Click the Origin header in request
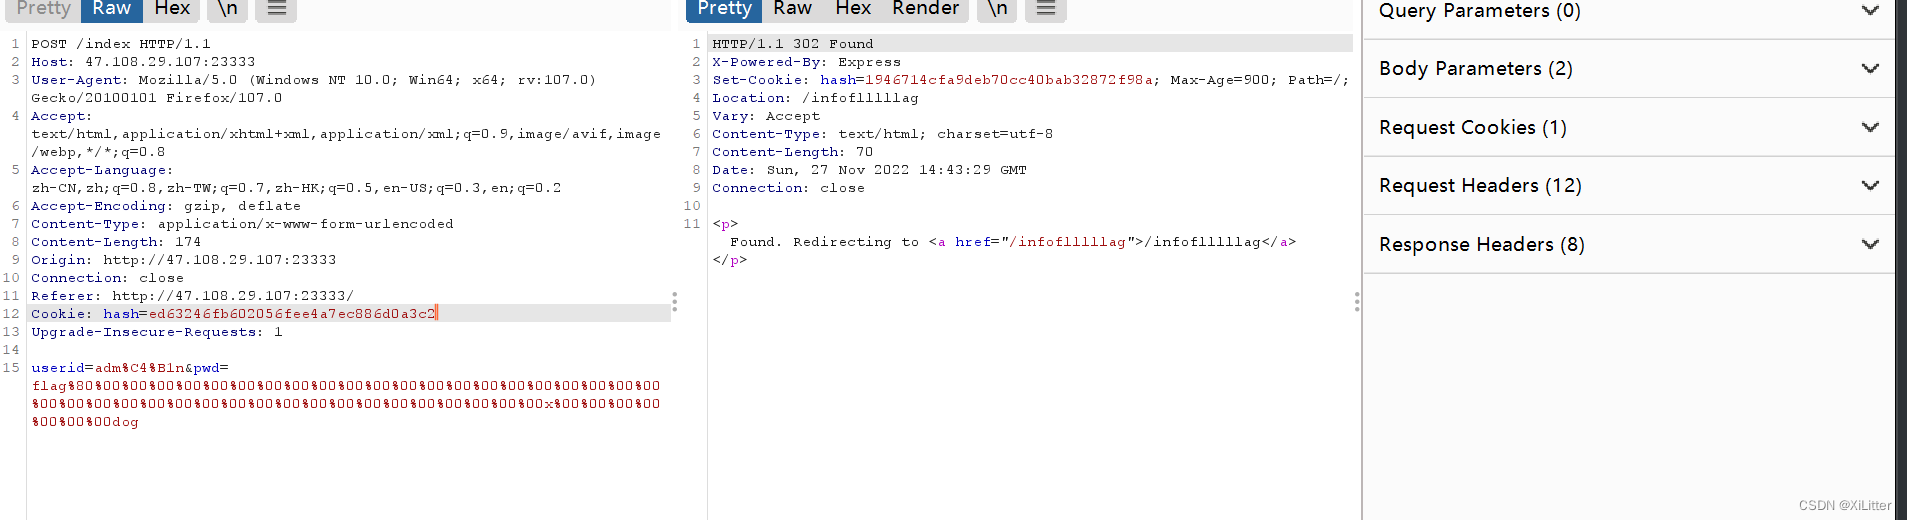The image size is (1907, 520). [184, 260]
